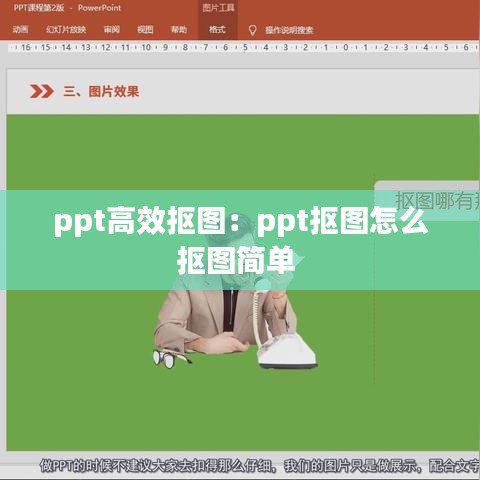Open the 帮助 tab
480x480 pixels.
point(179,30)
